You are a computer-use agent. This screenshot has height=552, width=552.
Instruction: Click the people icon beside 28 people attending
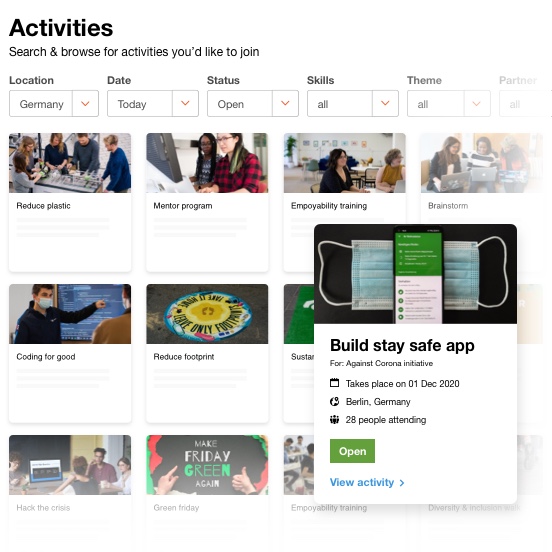[334, 419]
